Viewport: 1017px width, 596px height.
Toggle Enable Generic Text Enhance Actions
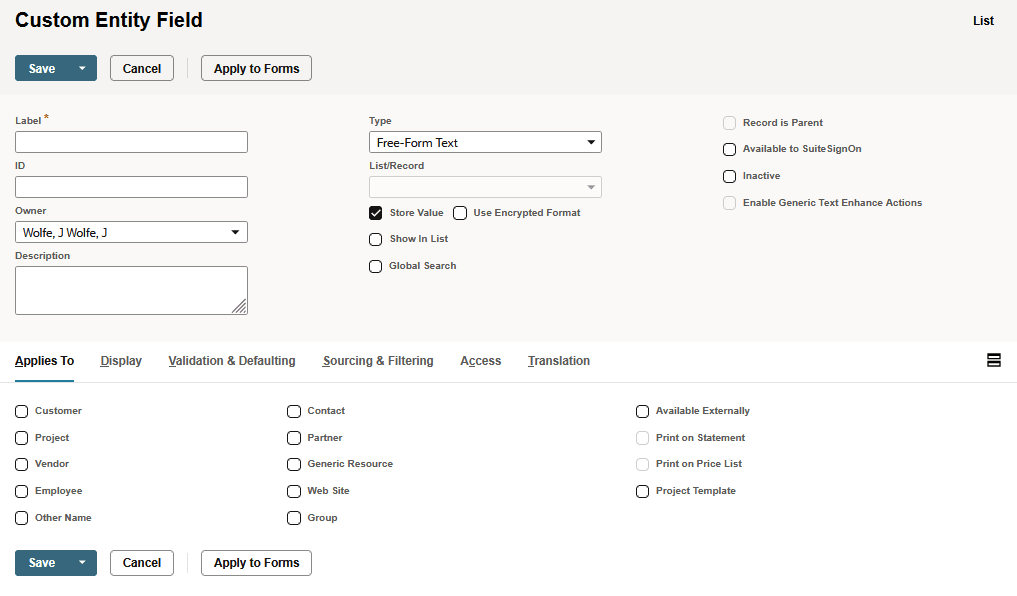[730, 203]
